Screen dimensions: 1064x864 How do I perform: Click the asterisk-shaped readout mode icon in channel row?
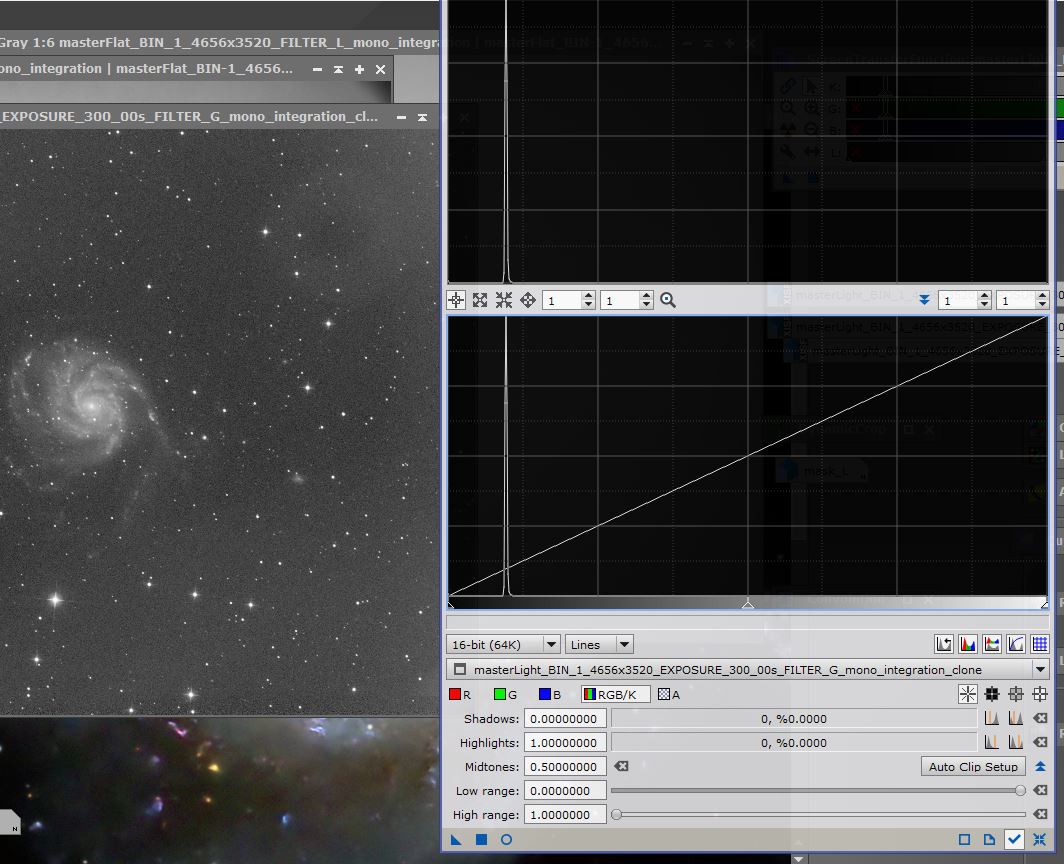(x=968, y=694)
